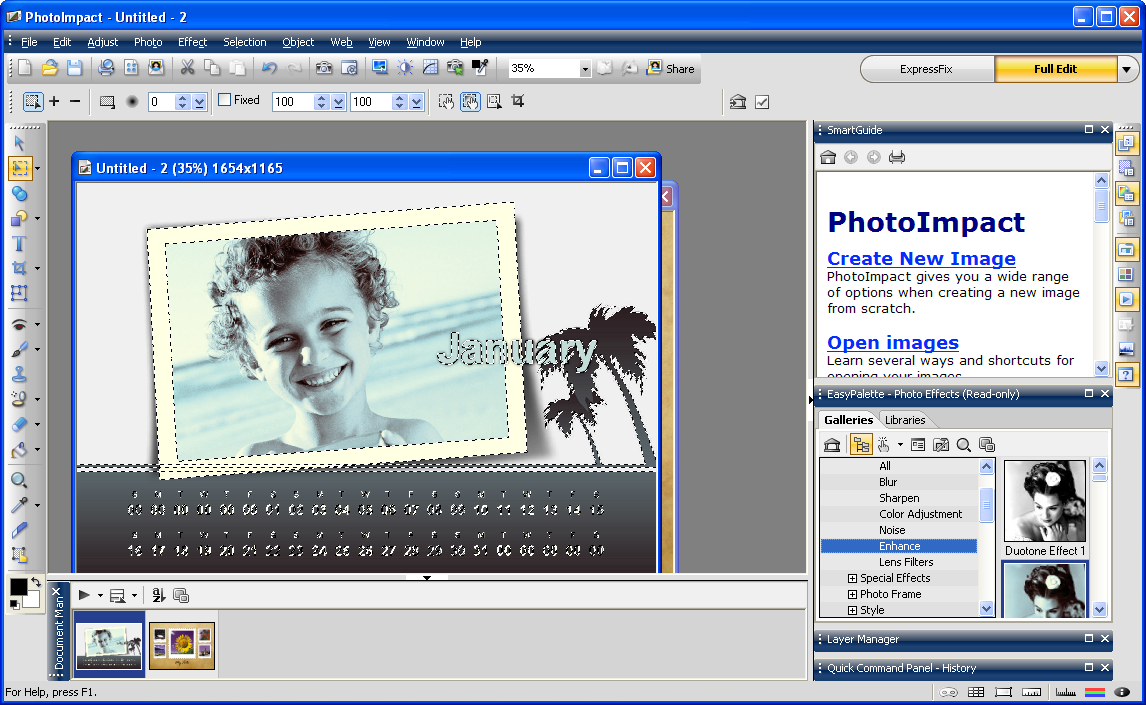Image resolution: width=1146 pixels, height=705 pixels.
Task: Select the Standard Selection tool in toolbox
Action: point(20,169)
